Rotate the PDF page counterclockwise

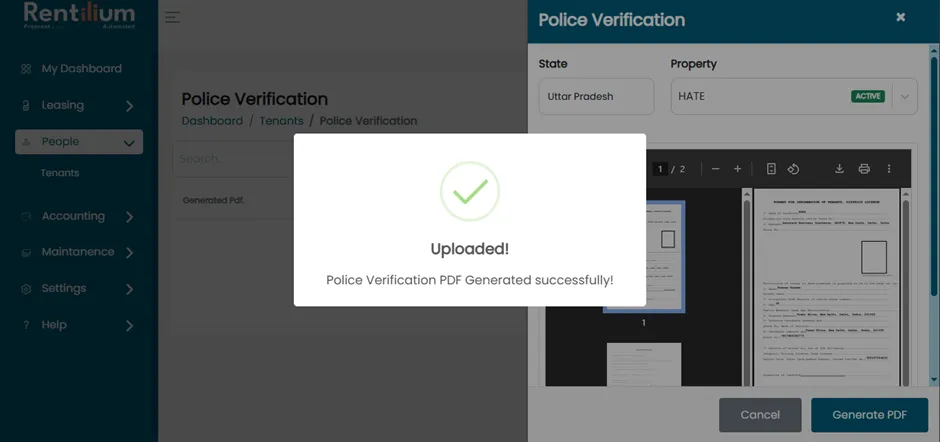(793, 169)
